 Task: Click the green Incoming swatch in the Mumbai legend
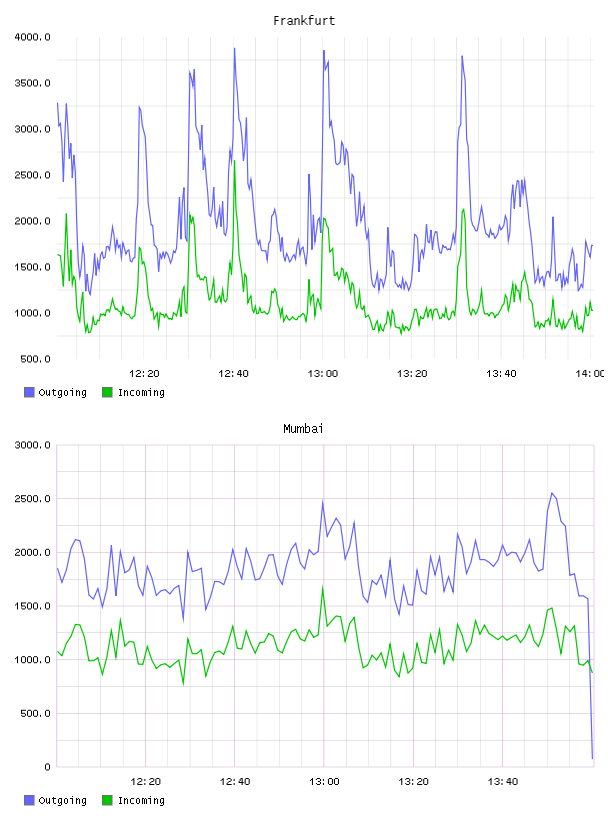click(107, 800)
